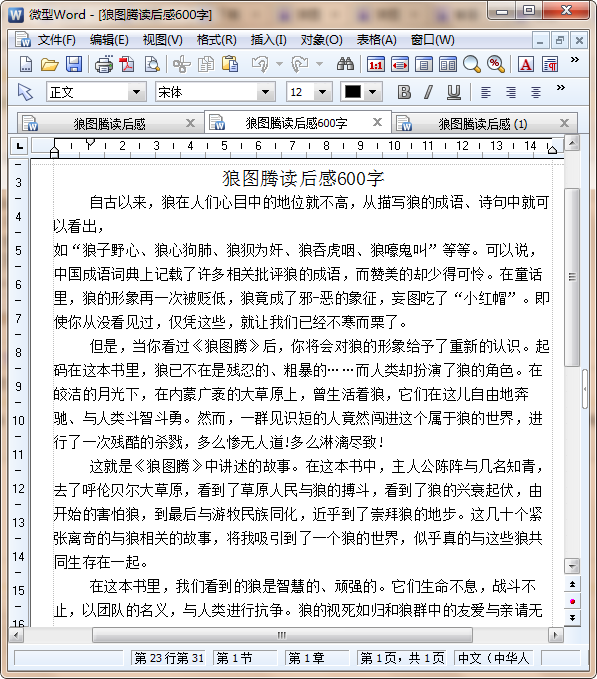Screen dimensions: 597x679
Task: Open the font size 12 dropdown
Action: (323, 92)
